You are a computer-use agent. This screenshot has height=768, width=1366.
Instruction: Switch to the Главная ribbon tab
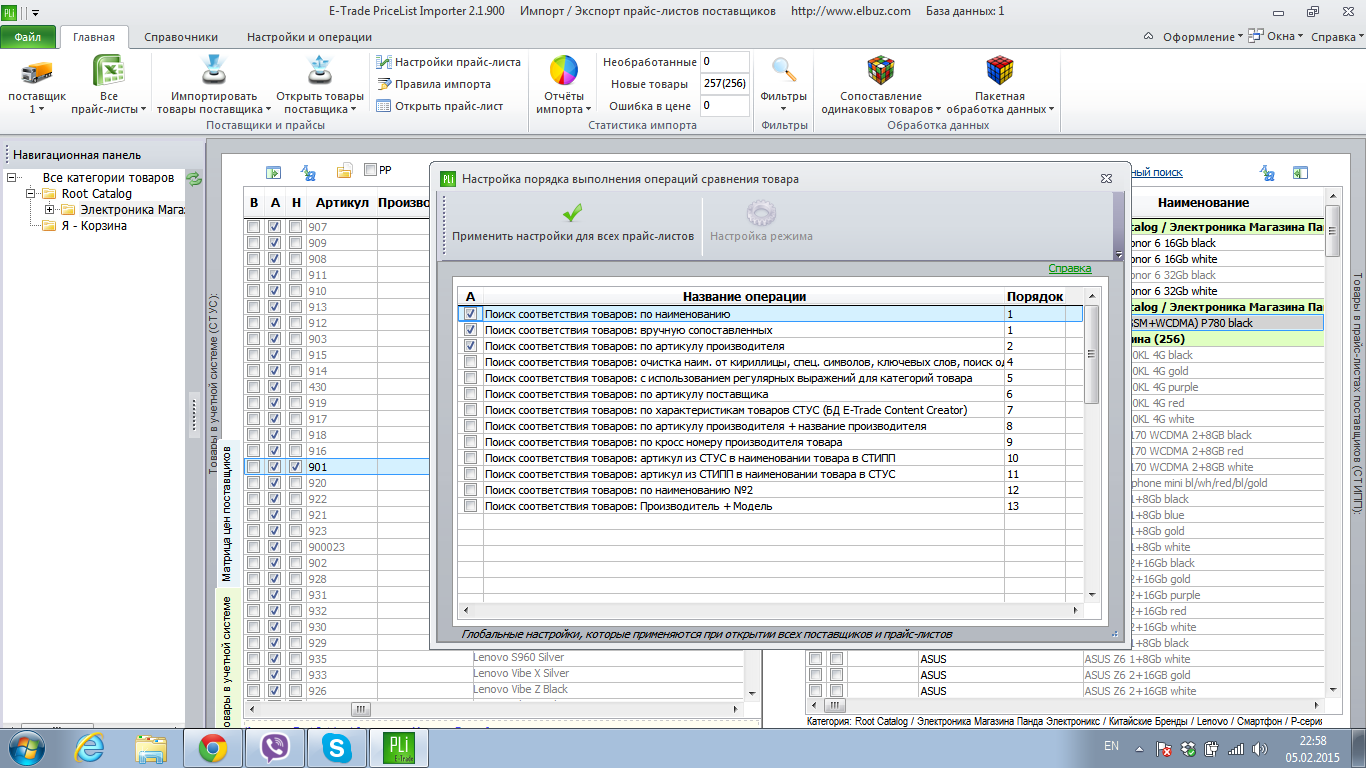pyautogui.click(x=94, y=38)
